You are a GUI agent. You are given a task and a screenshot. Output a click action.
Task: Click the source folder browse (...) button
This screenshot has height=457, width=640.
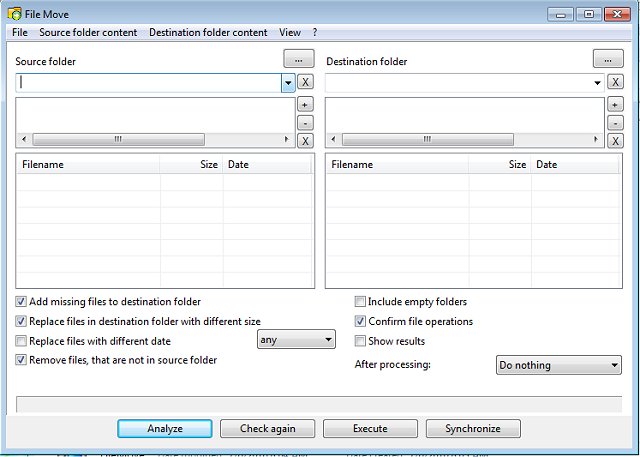pyautogui.click(x=299, y=59)
